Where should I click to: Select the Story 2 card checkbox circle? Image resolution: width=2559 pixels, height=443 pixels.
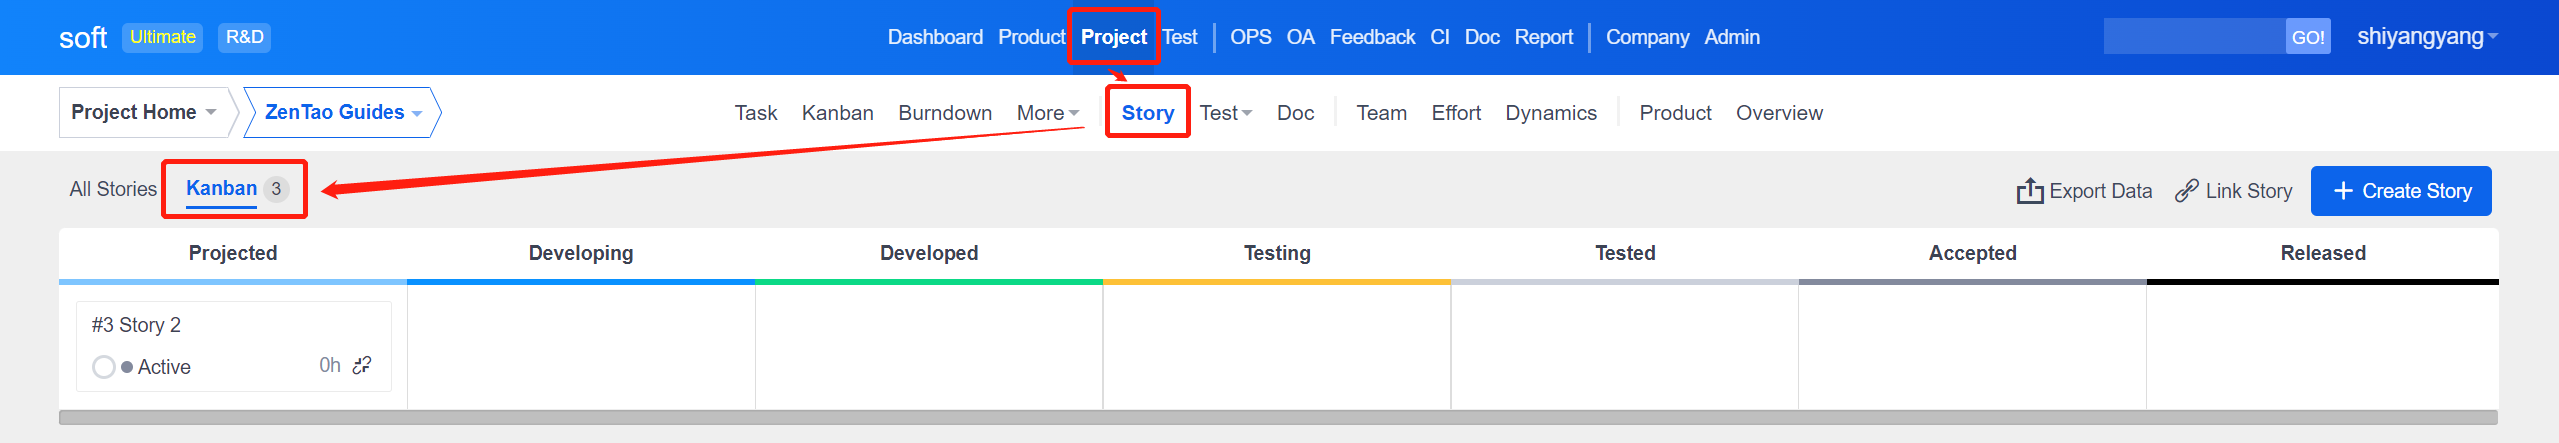click(x=103, y=367)
